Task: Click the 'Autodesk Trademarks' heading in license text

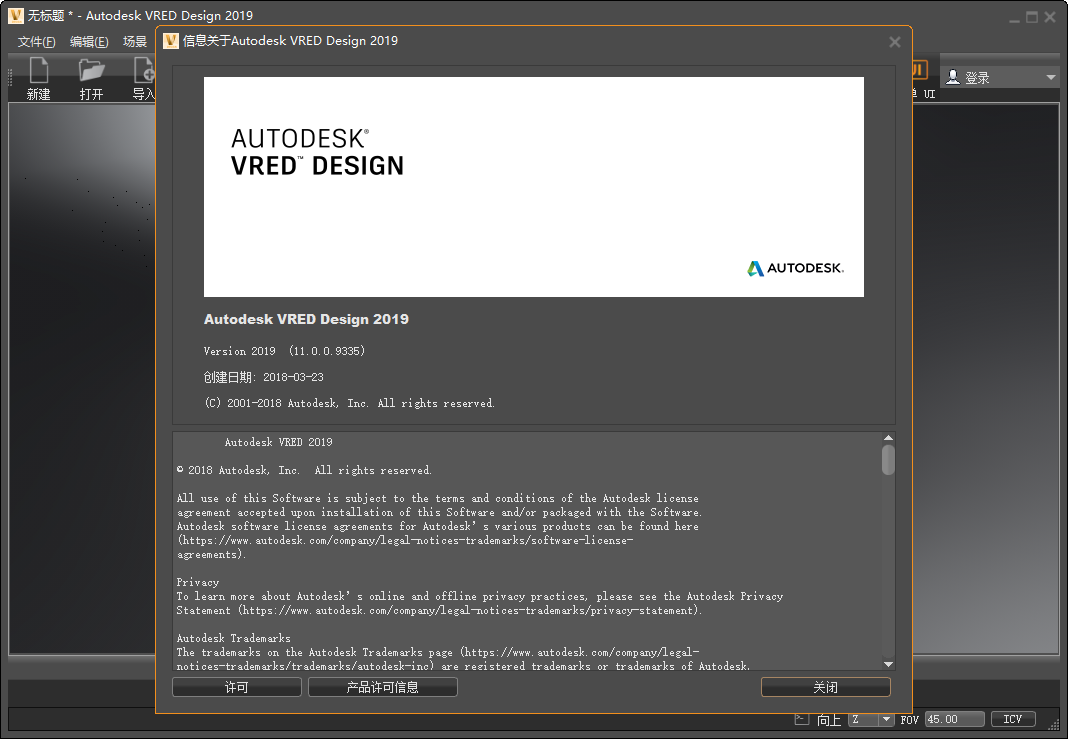Action: [x=234, y=638]
